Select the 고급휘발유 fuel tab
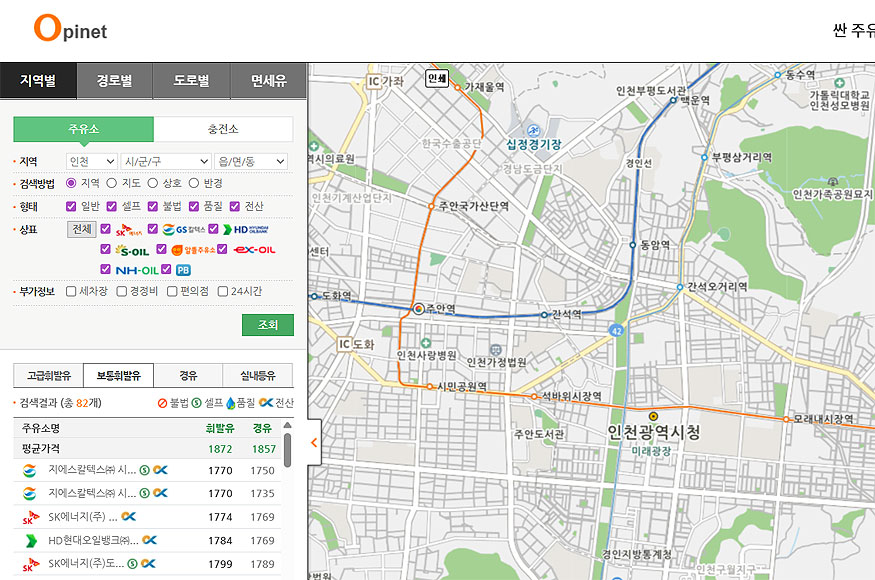Image resolution: width=875 pixels, height=580 pixels. 48,376
